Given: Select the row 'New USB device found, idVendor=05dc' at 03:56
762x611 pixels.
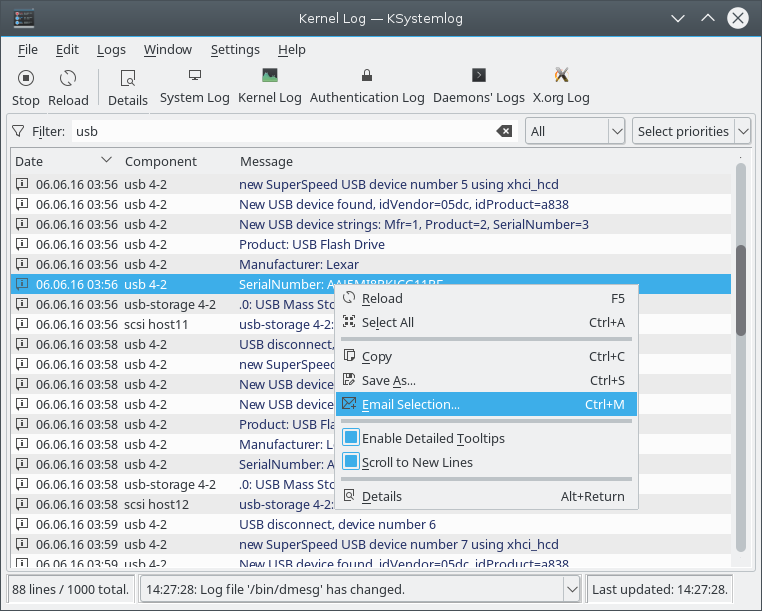Looking at the screenshot, I should [x=371, y=204].
